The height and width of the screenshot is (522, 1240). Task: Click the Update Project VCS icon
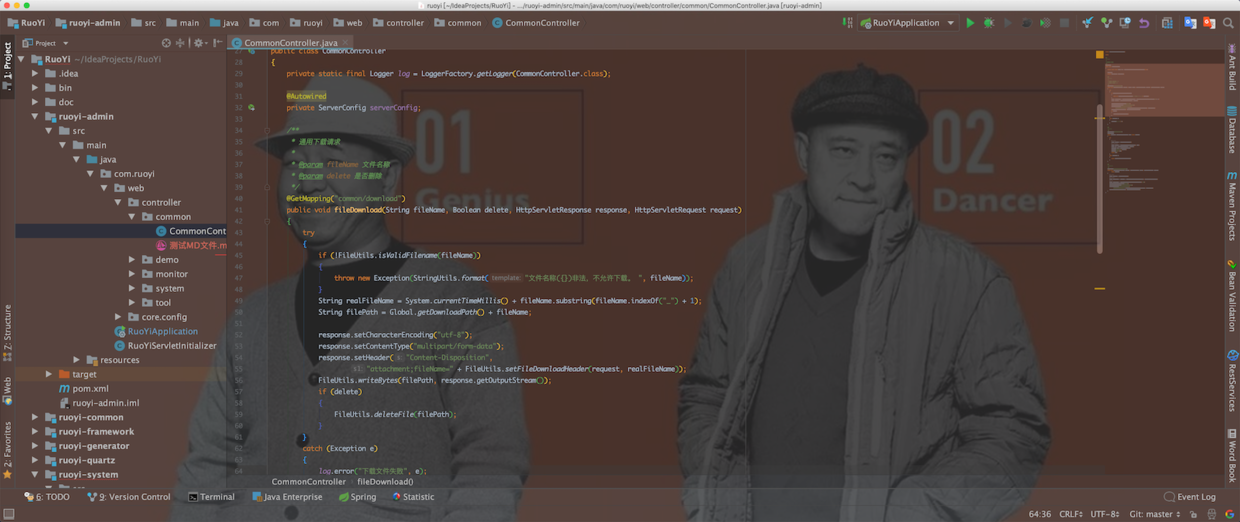(1087, 23)
